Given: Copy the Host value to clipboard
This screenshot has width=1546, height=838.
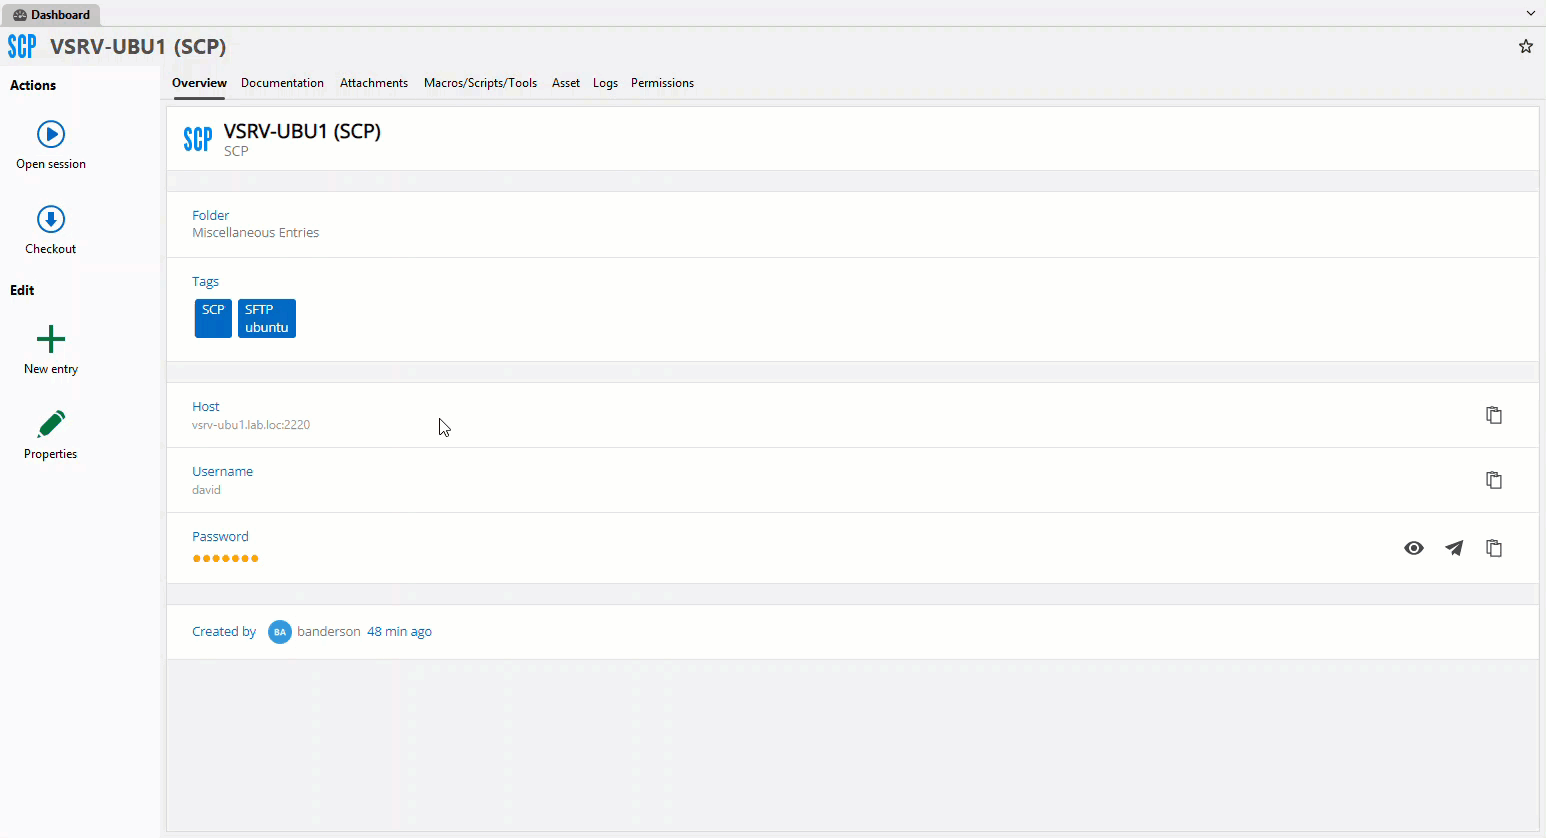Looking at the screenshot, I should (x=1494, y=415).
